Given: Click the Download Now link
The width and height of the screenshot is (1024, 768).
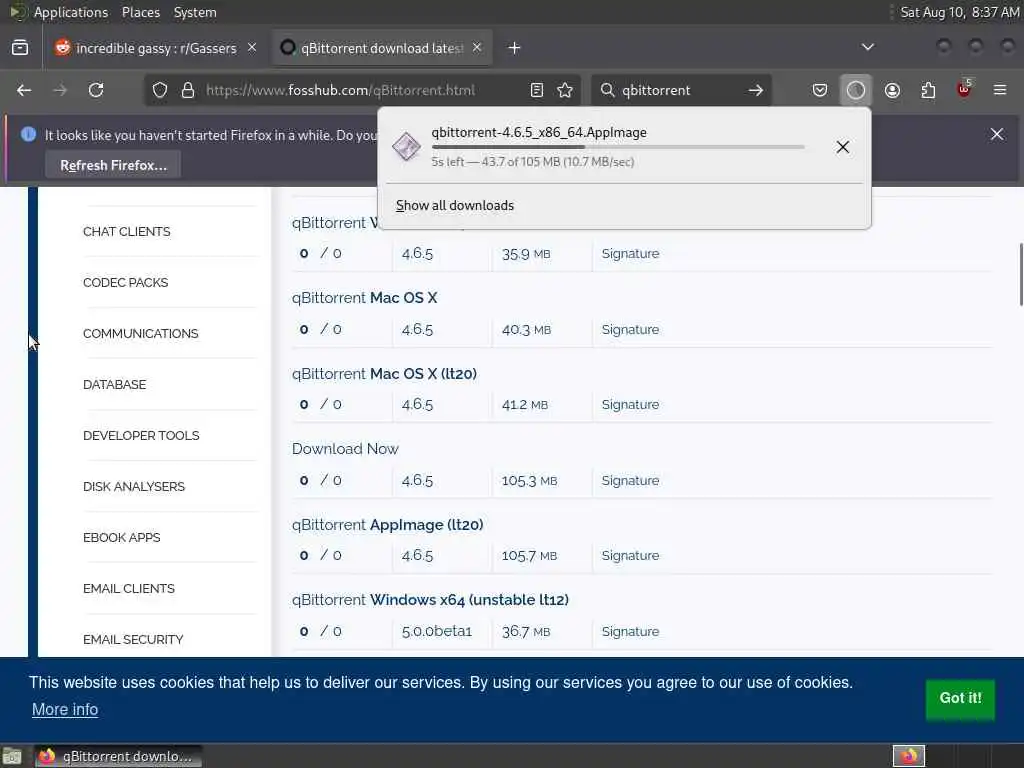Looking at the screenshot, I should pyautogui.click(x=345, y=449).
